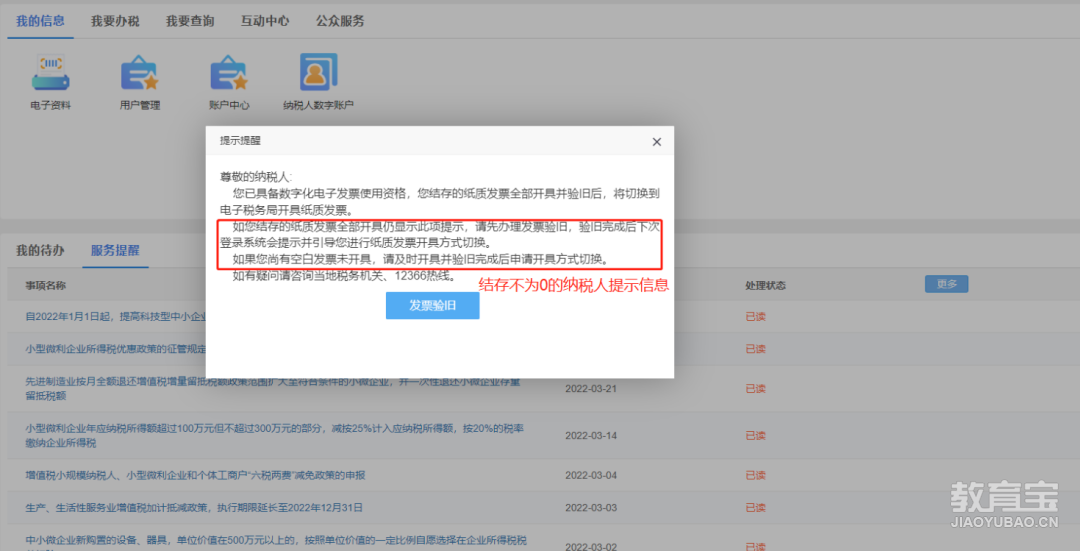This screenshot has height=551, width=1080.
Task: Click the date 2022-03-04
Action: [x=591, y=475]
